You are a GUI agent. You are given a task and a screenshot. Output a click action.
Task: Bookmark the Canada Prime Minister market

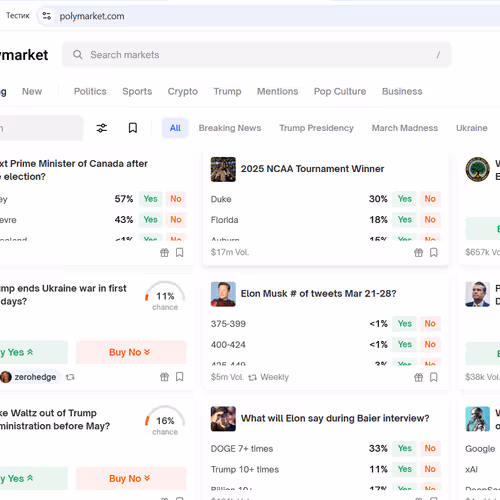[179, 253]
